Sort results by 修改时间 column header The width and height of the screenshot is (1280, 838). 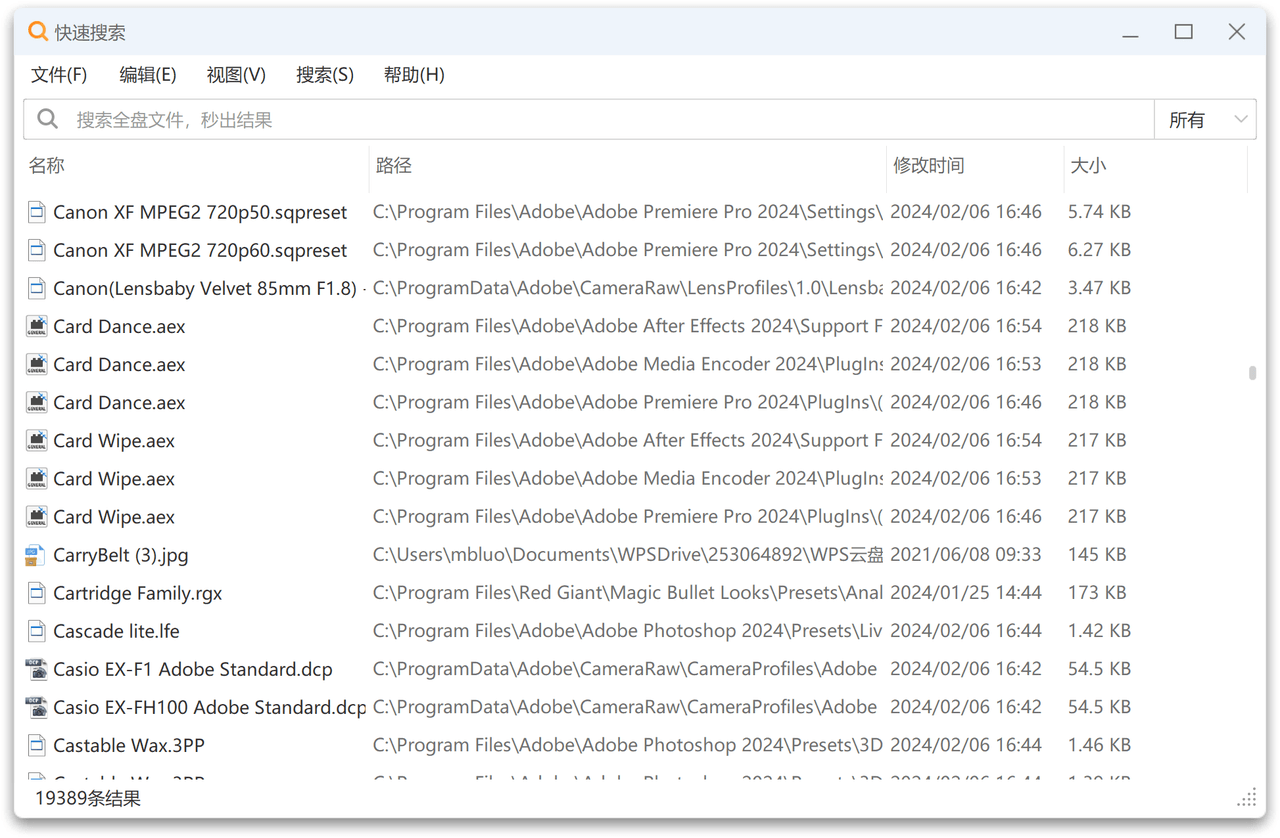tap(928, 166)
